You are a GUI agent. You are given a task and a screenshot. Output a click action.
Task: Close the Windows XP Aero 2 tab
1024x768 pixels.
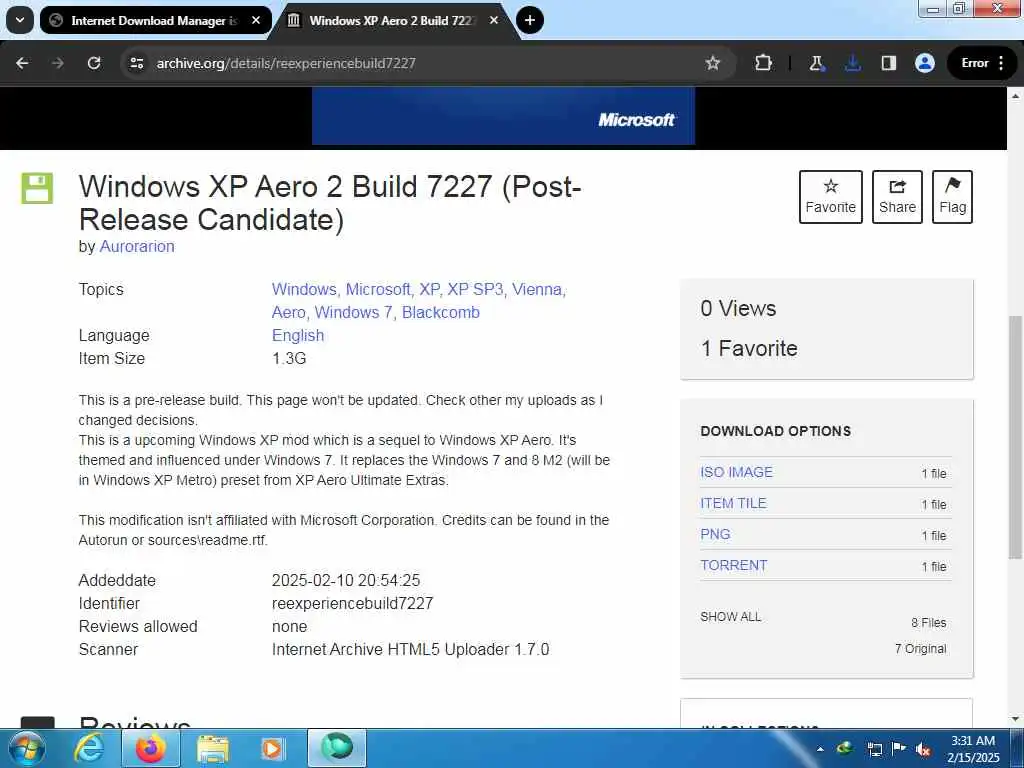click(494, 20)
